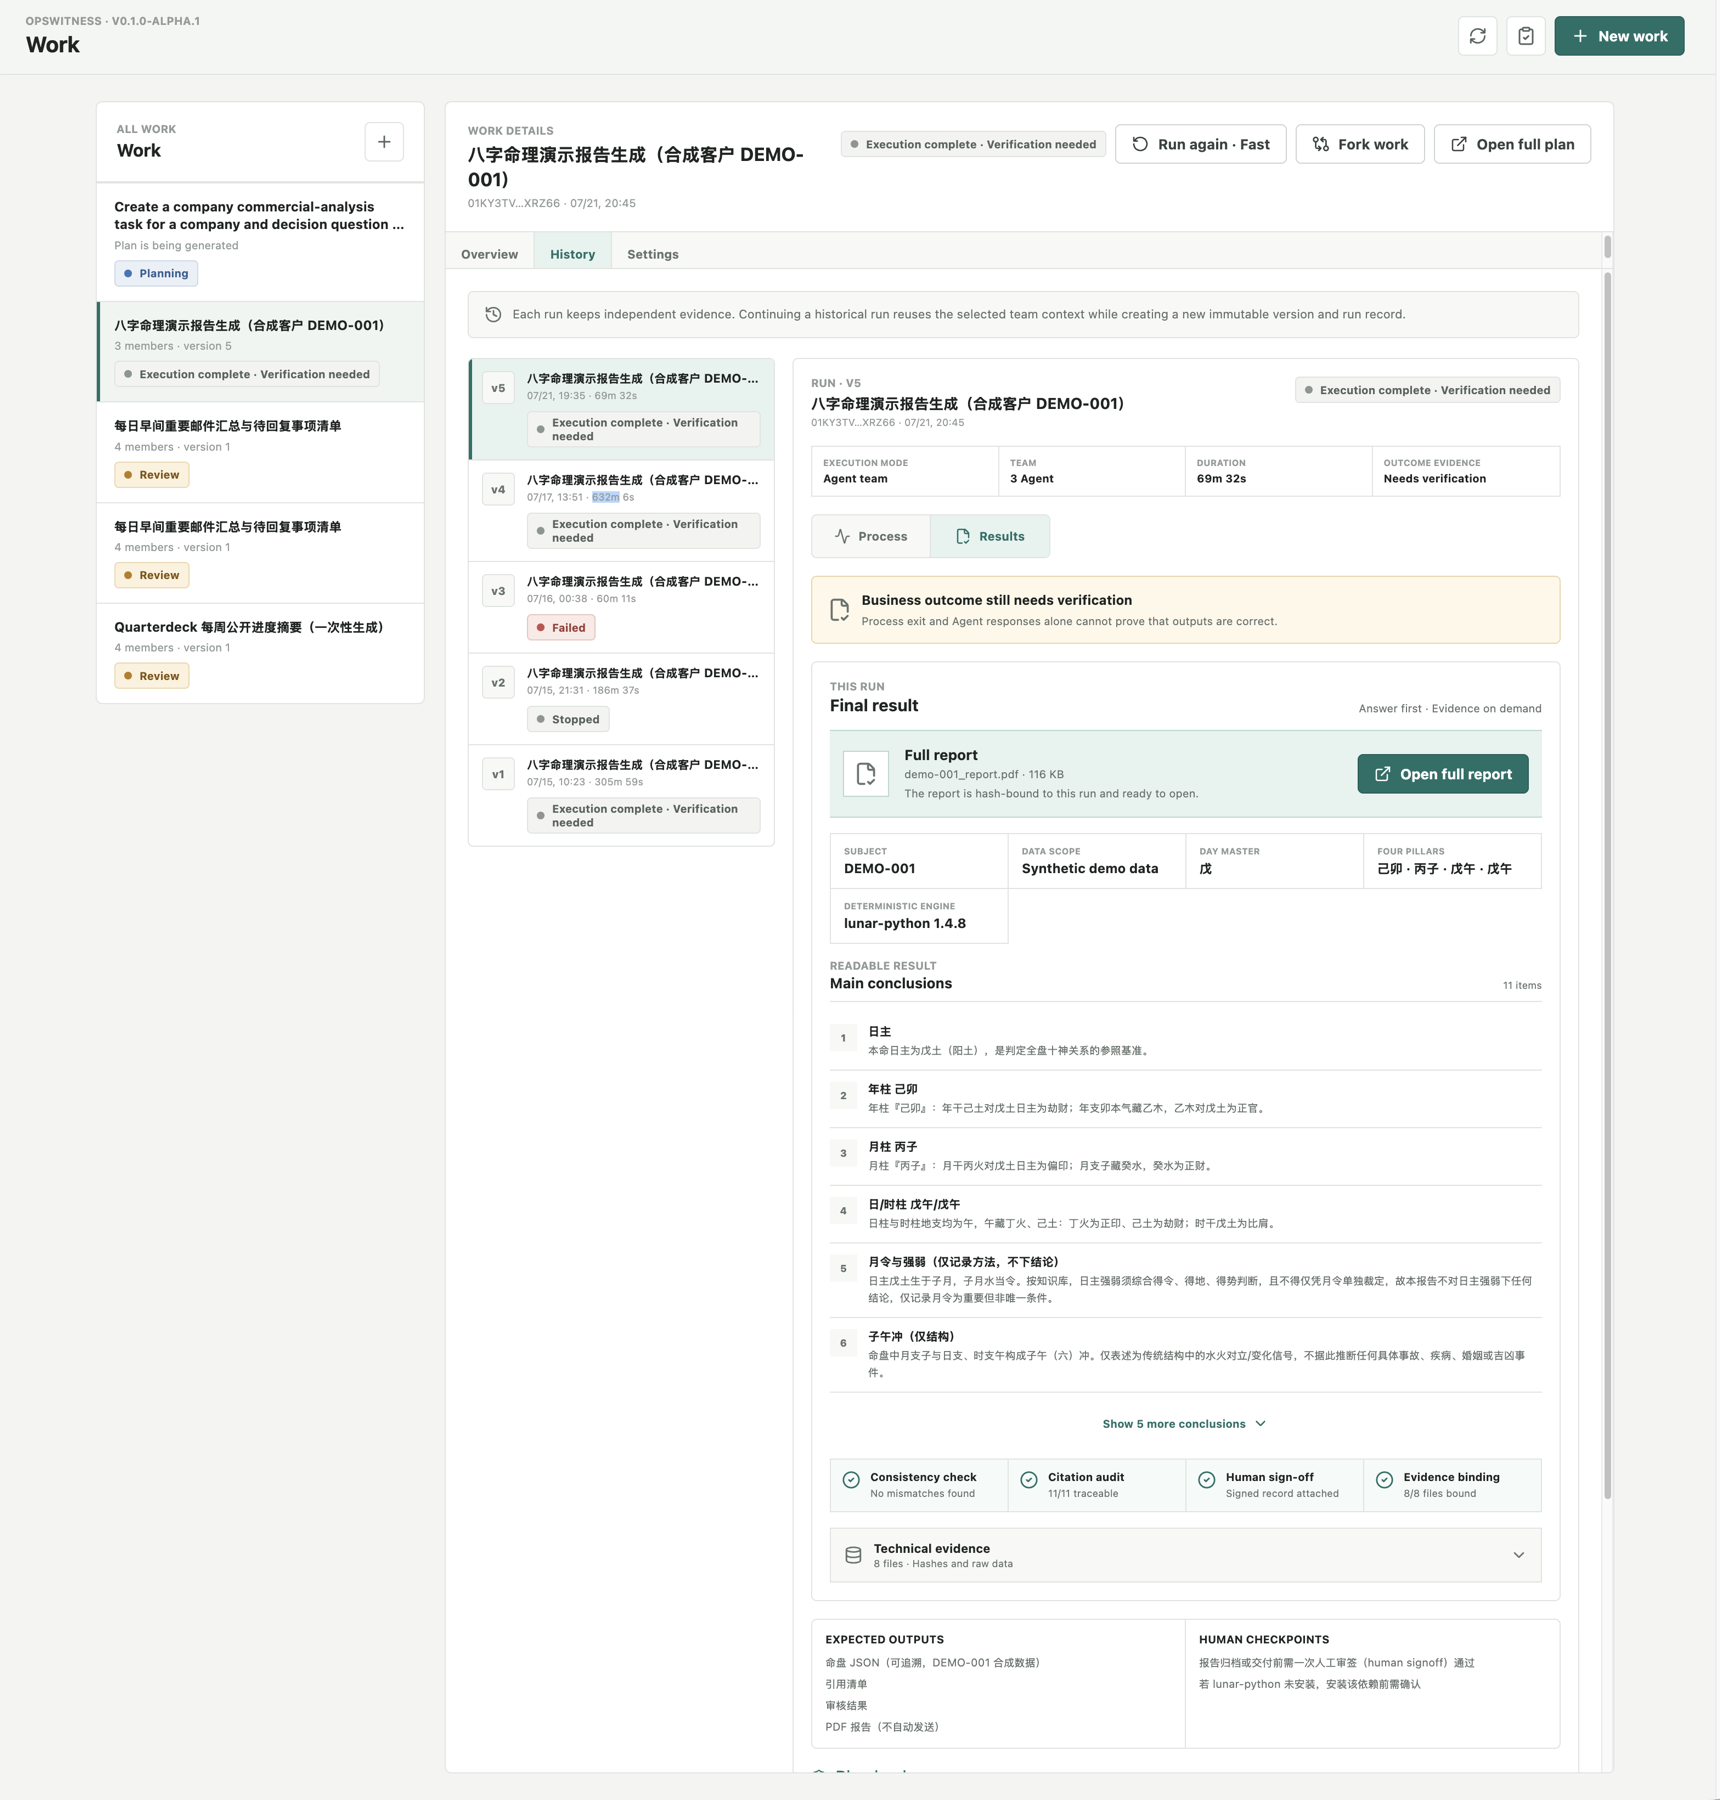Select the stopped v2 run
The height and width of the screenshot is (1800, 1720).
coord(621,699)
